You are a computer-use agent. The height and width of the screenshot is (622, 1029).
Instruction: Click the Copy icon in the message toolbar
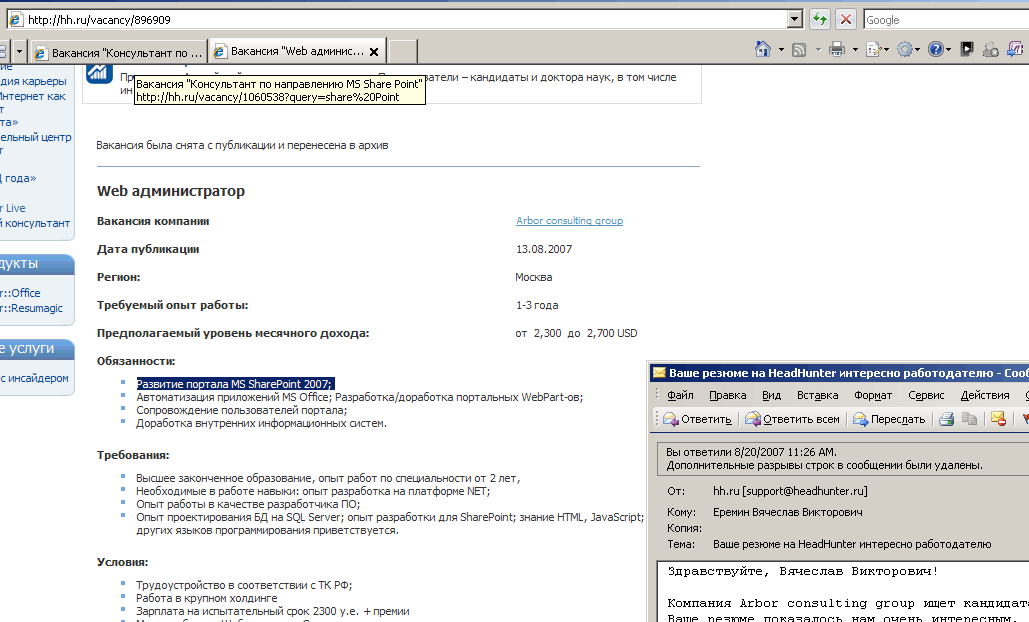[969, 419]
